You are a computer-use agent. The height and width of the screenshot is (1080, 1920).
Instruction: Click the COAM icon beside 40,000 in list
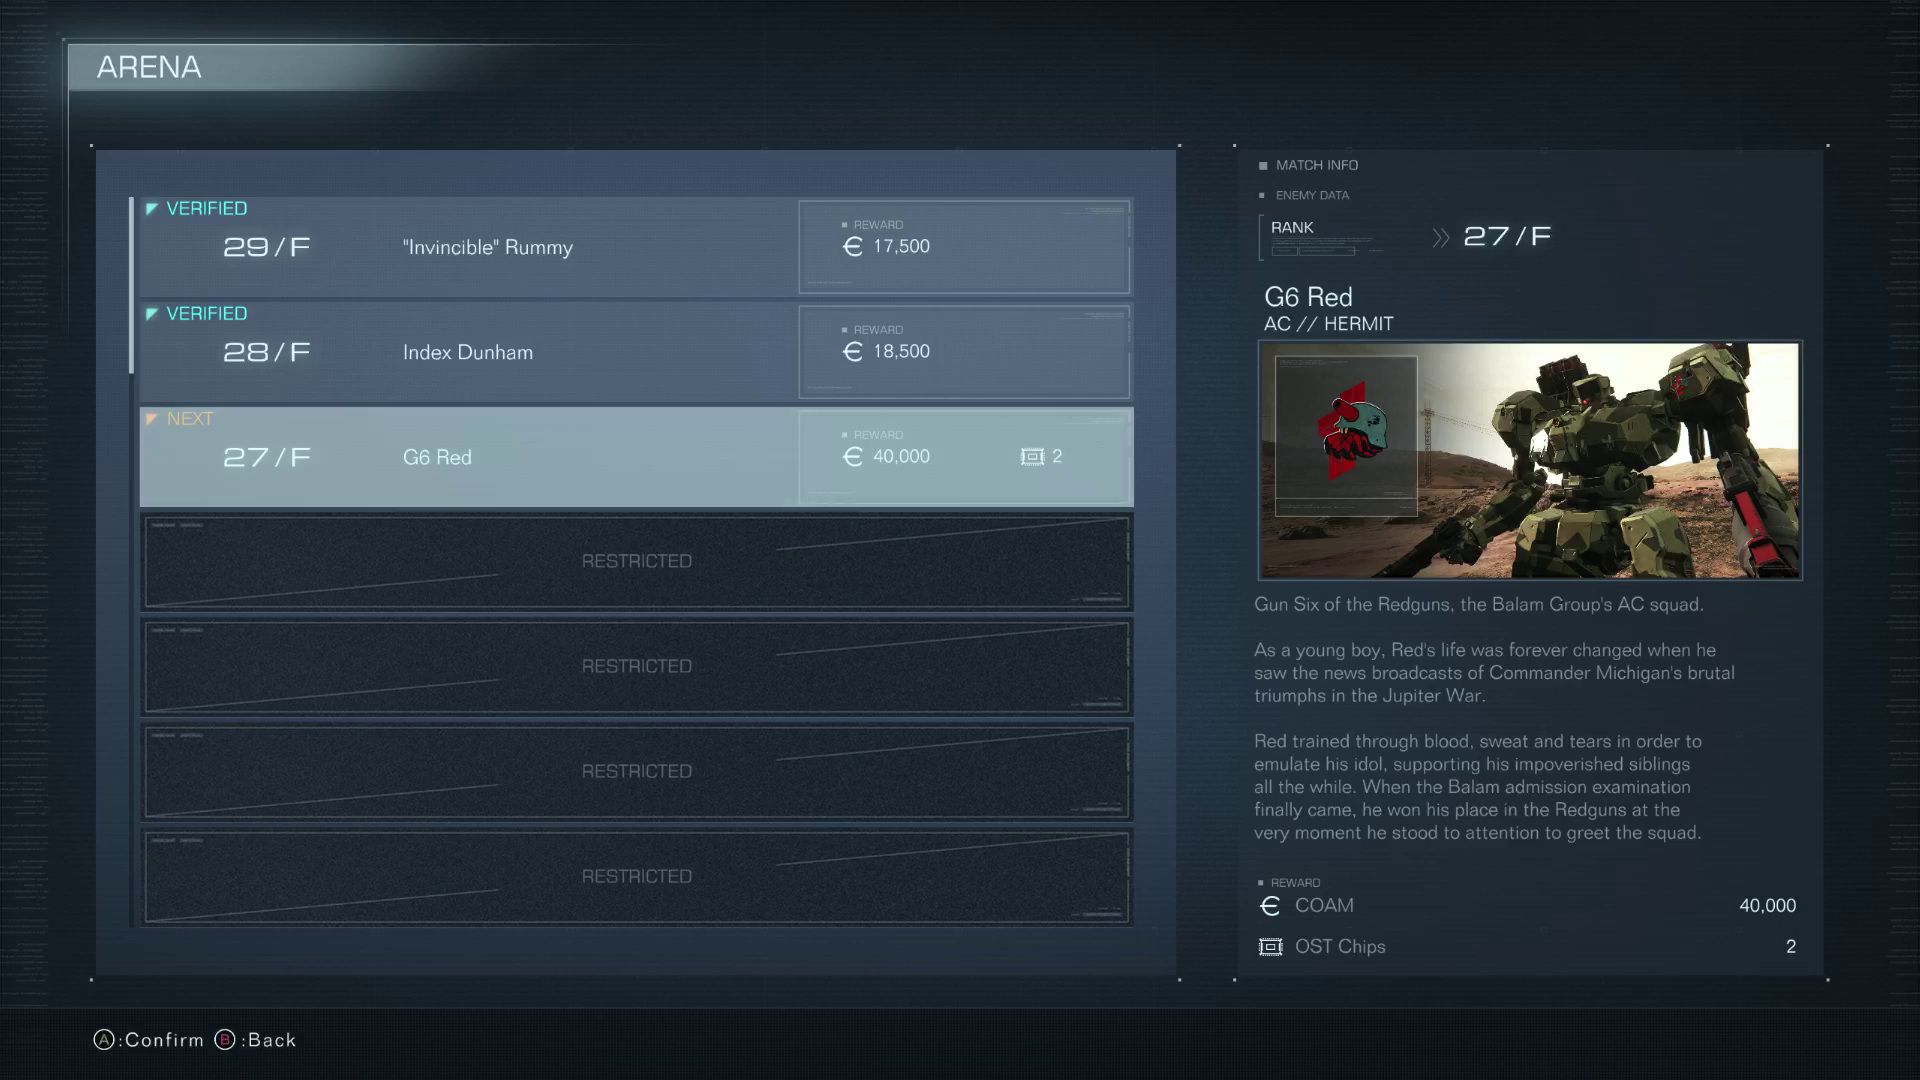click(x=852, y=456)
